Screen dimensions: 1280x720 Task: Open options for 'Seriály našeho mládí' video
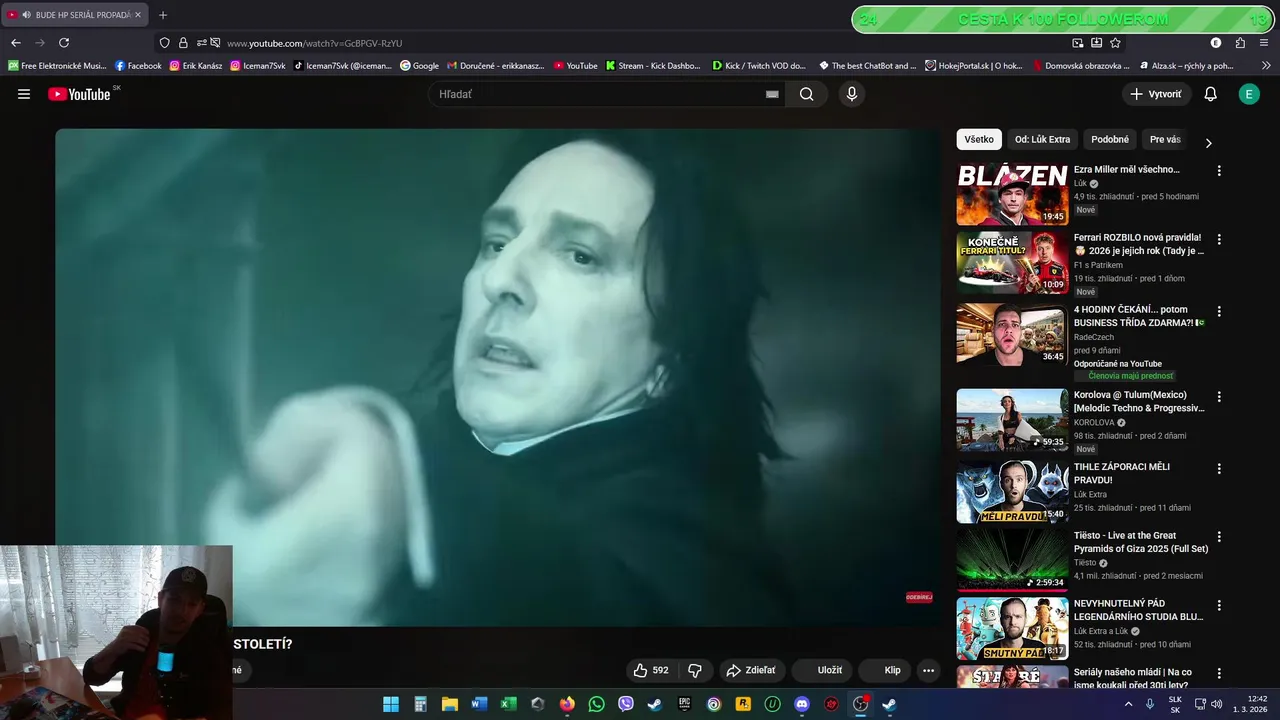tap(1219, 674)
